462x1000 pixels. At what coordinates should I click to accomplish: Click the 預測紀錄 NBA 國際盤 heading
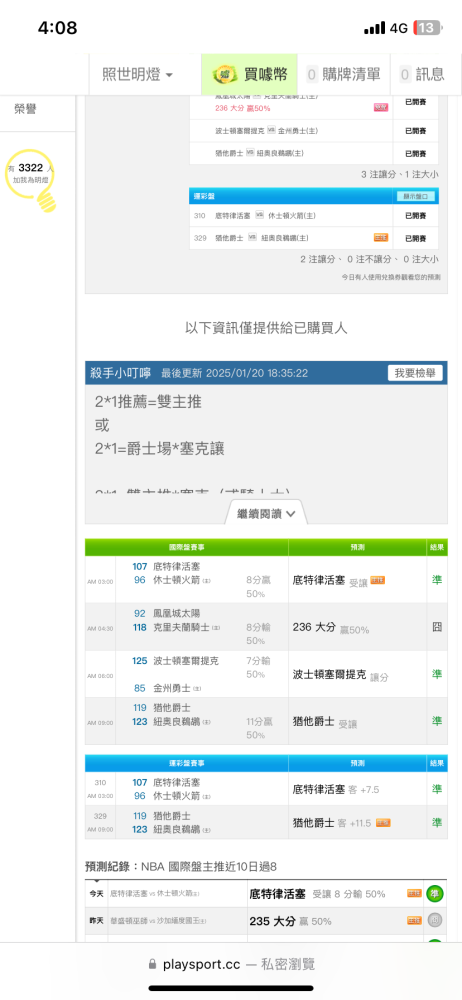(181, 866)
